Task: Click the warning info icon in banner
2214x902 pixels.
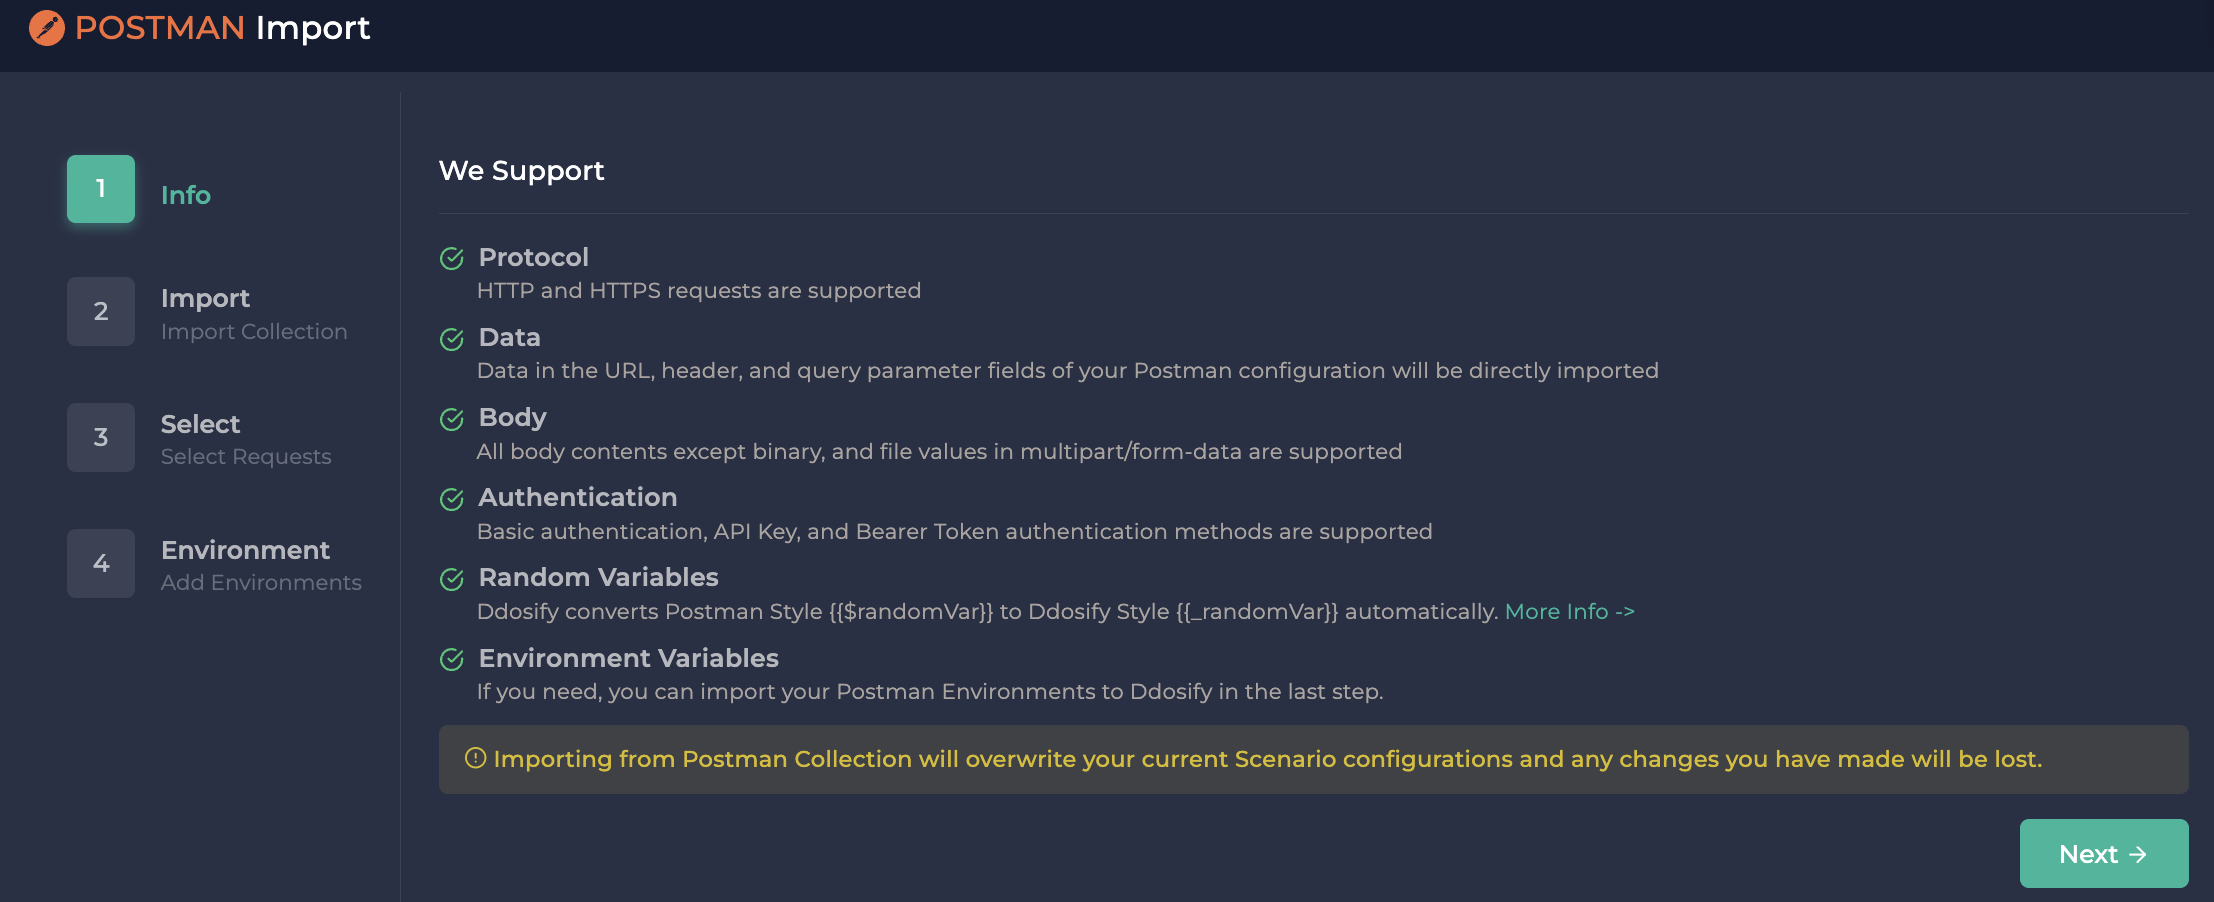Action: (x=476, y=759)
